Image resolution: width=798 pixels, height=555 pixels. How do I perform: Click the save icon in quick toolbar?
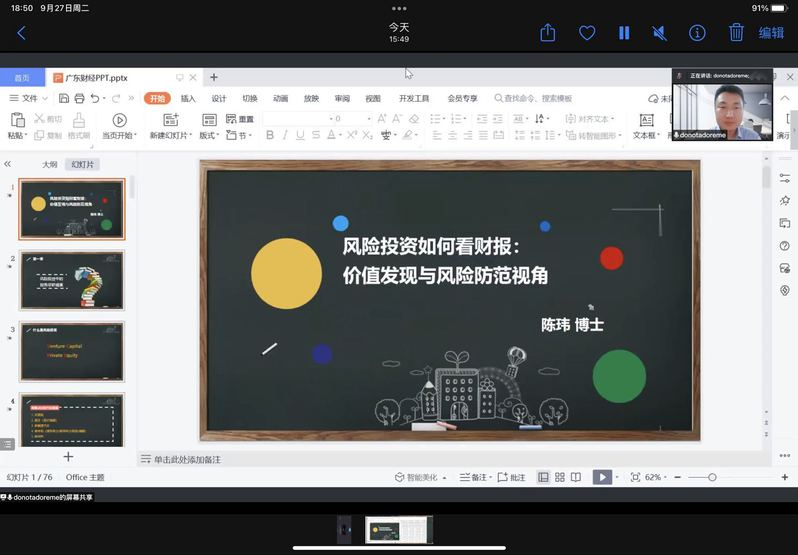point(64,98)
